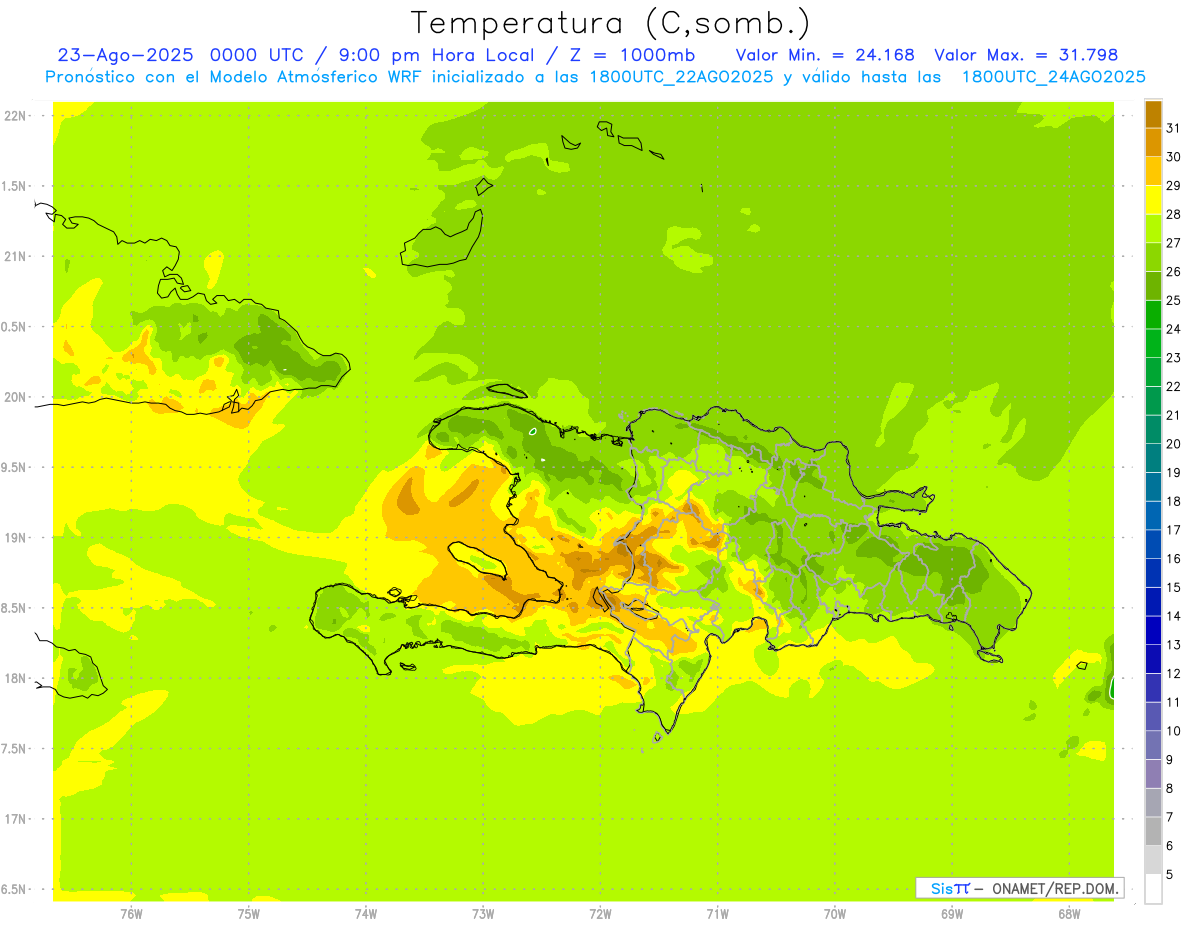The image size is (1200, 927).
Task: Click legend value '31'
Action: (x=1174, y=127)
